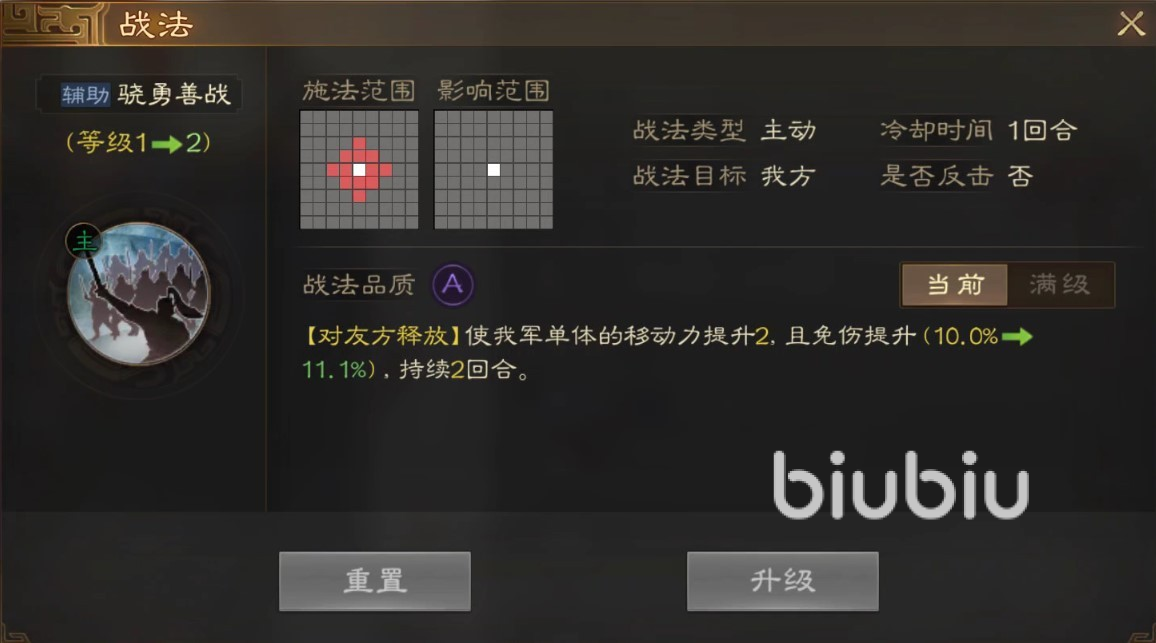Image resolution: width=1156 pixels, height=643 pixels.
Task: Close the 战法 dialog with X
Action: click(1130, 24)
